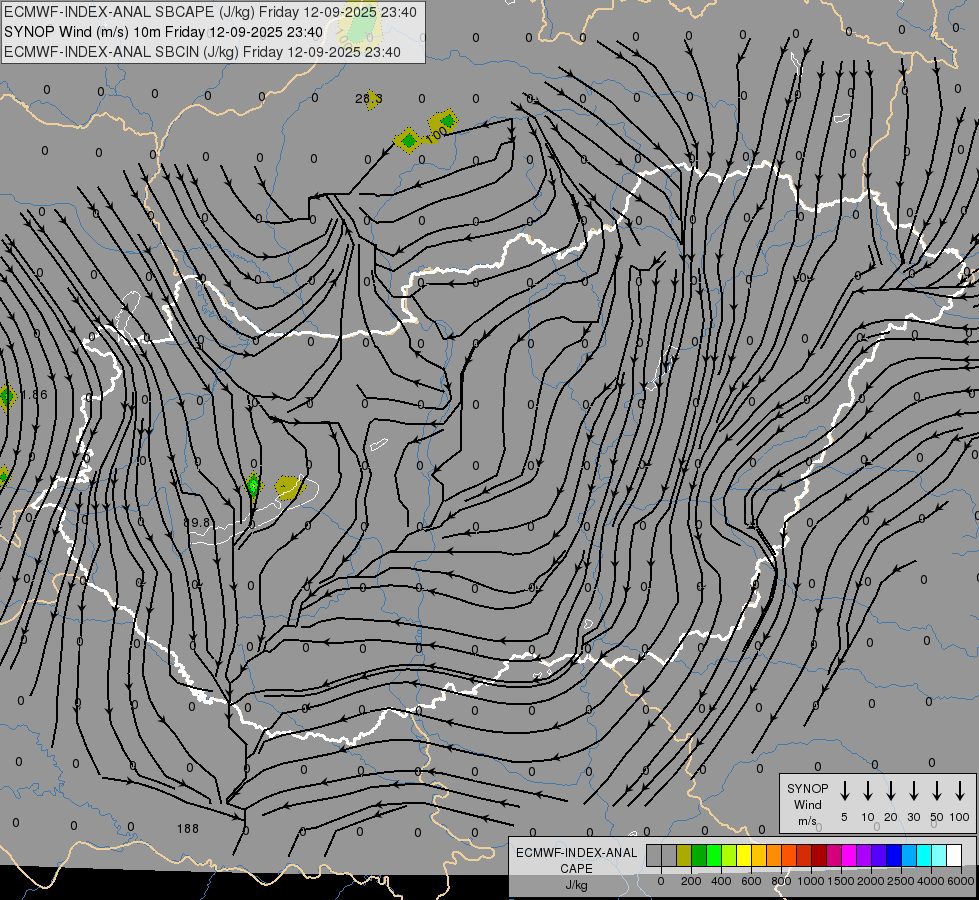979x900 pixels.
Task: Pick the purple swatch after 2000 tick
Action: (879, 855)
